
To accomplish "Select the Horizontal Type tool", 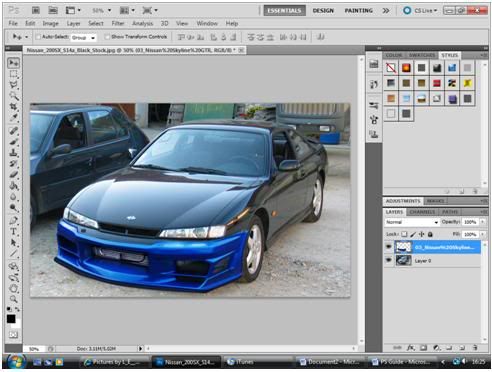I will 14,231.
